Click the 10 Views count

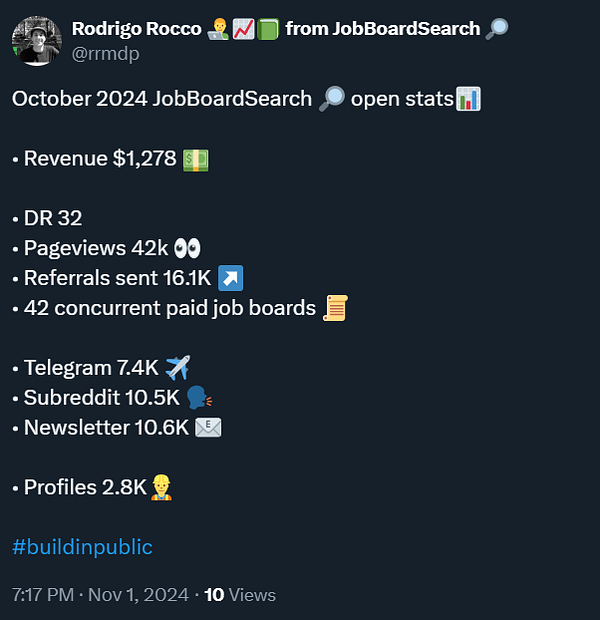[x=240, y=595]
